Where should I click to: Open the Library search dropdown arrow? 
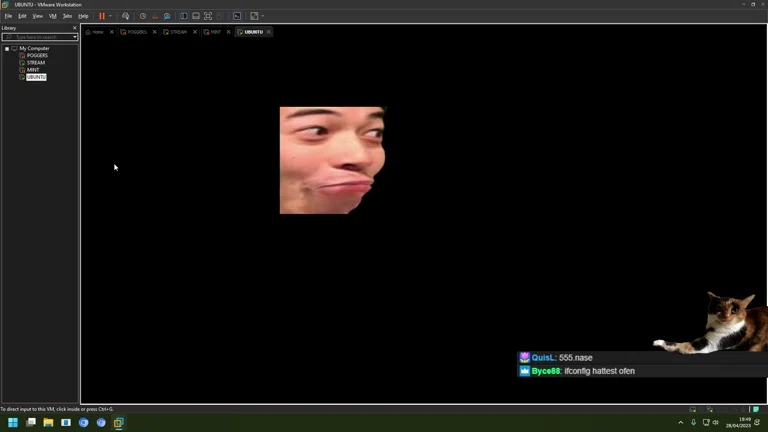74,37
